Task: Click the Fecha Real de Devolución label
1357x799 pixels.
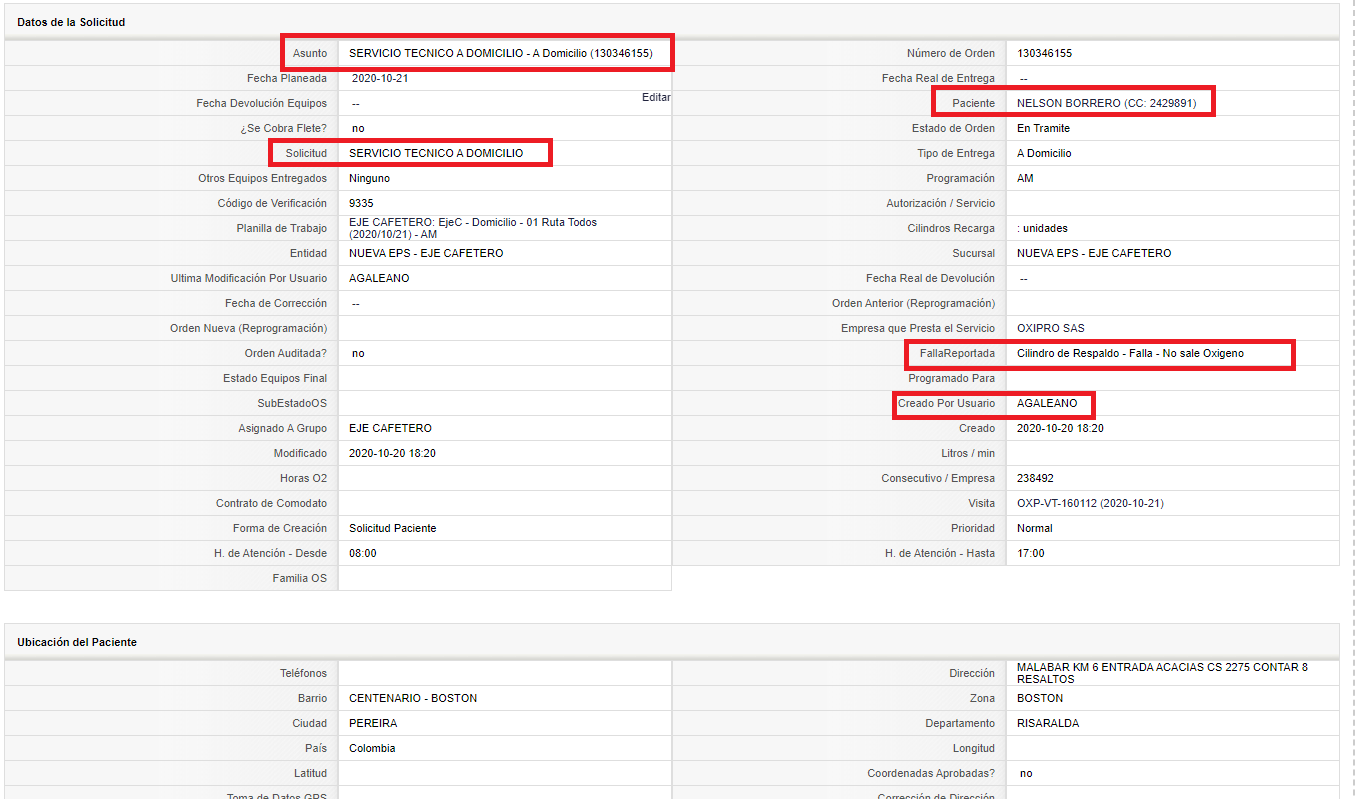Action: [931, 278]
